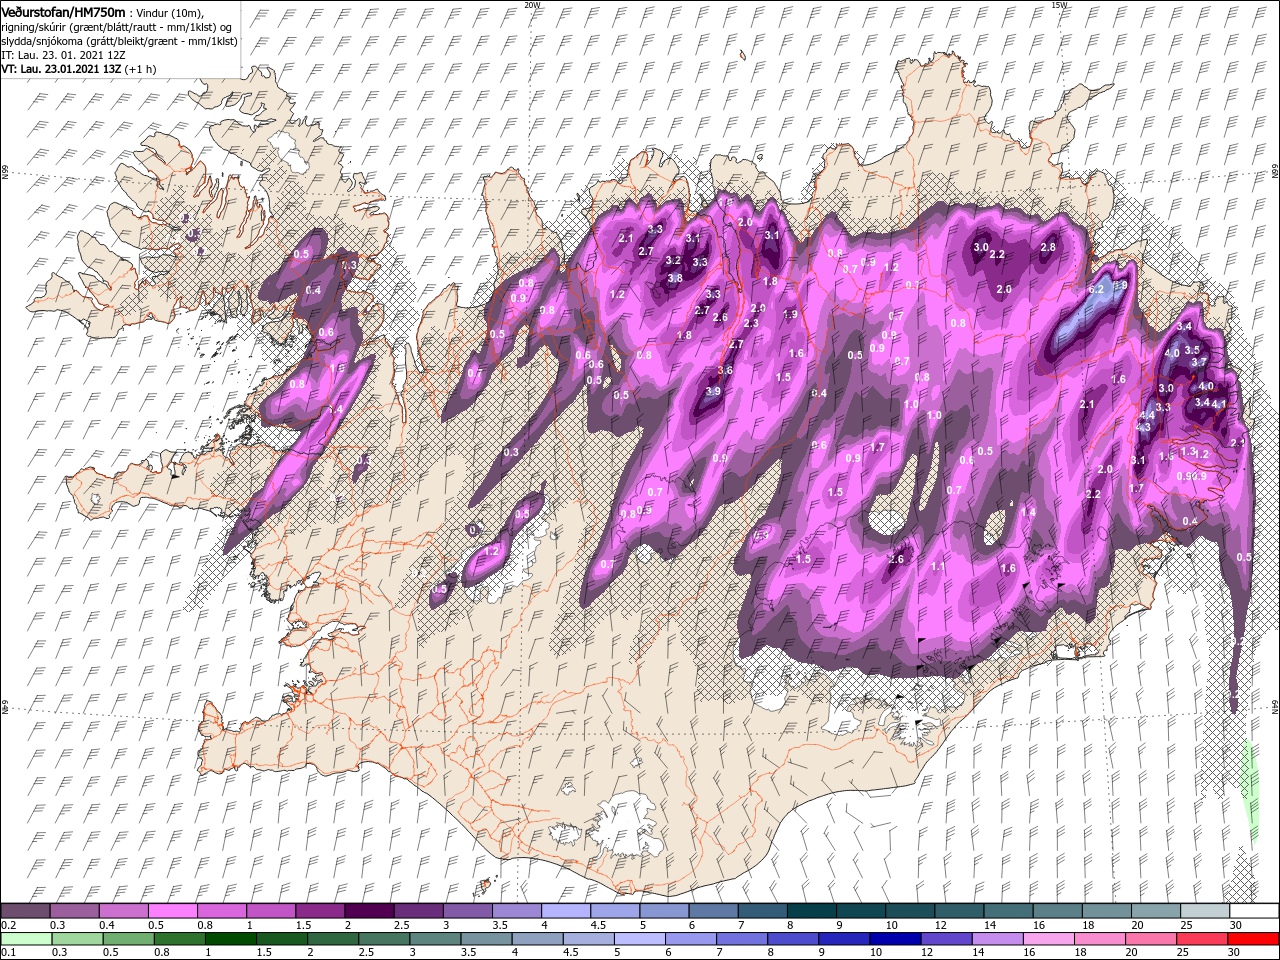Click the '3.8' precipitation value on the map
Image resolution: width=1280 pixels, height=960 pixels.
point(674,278)
